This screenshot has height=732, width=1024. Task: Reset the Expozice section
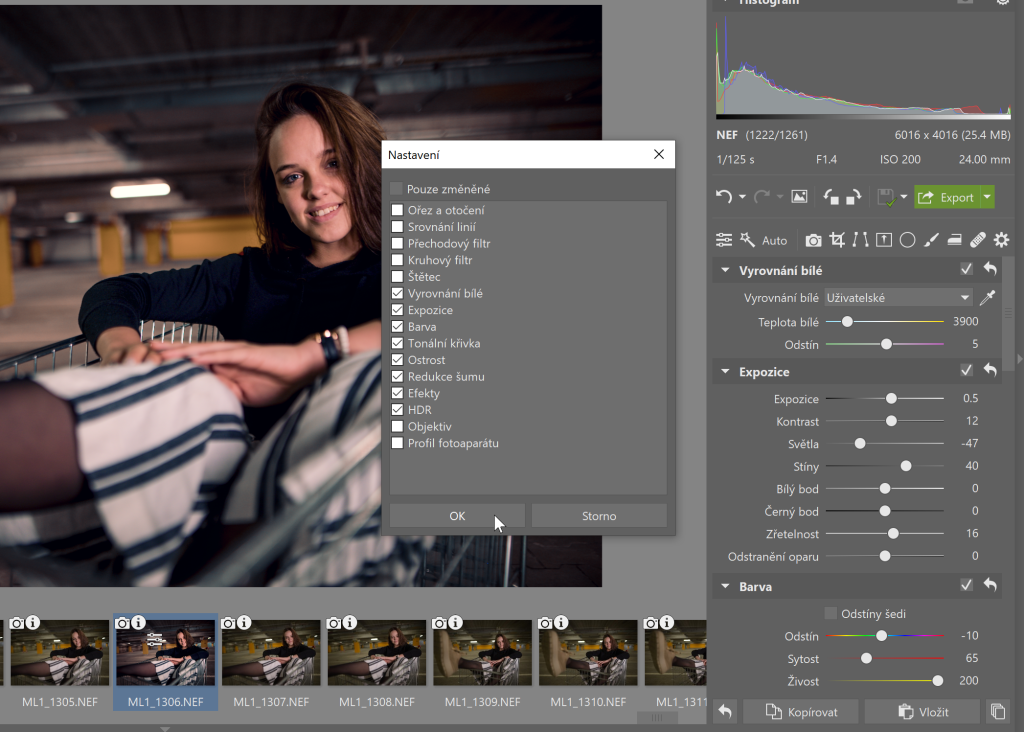(990, 370)
